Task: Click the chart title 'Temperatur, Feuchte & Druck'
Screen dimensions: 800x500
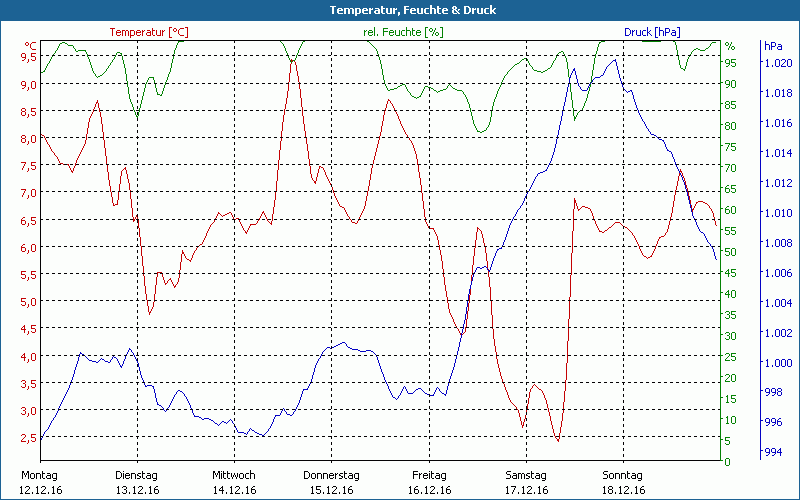Action: 399,10
